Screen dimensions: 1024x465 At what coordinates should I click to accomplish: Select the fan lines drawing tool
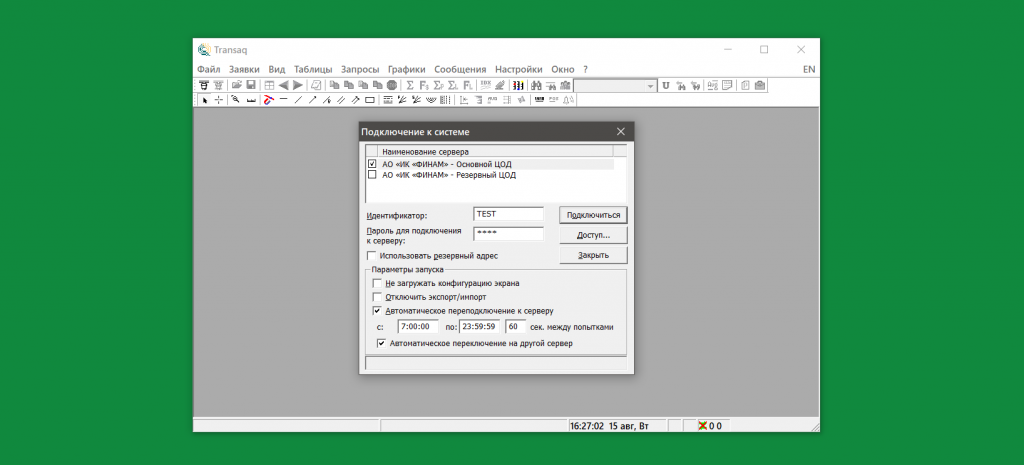402,100
